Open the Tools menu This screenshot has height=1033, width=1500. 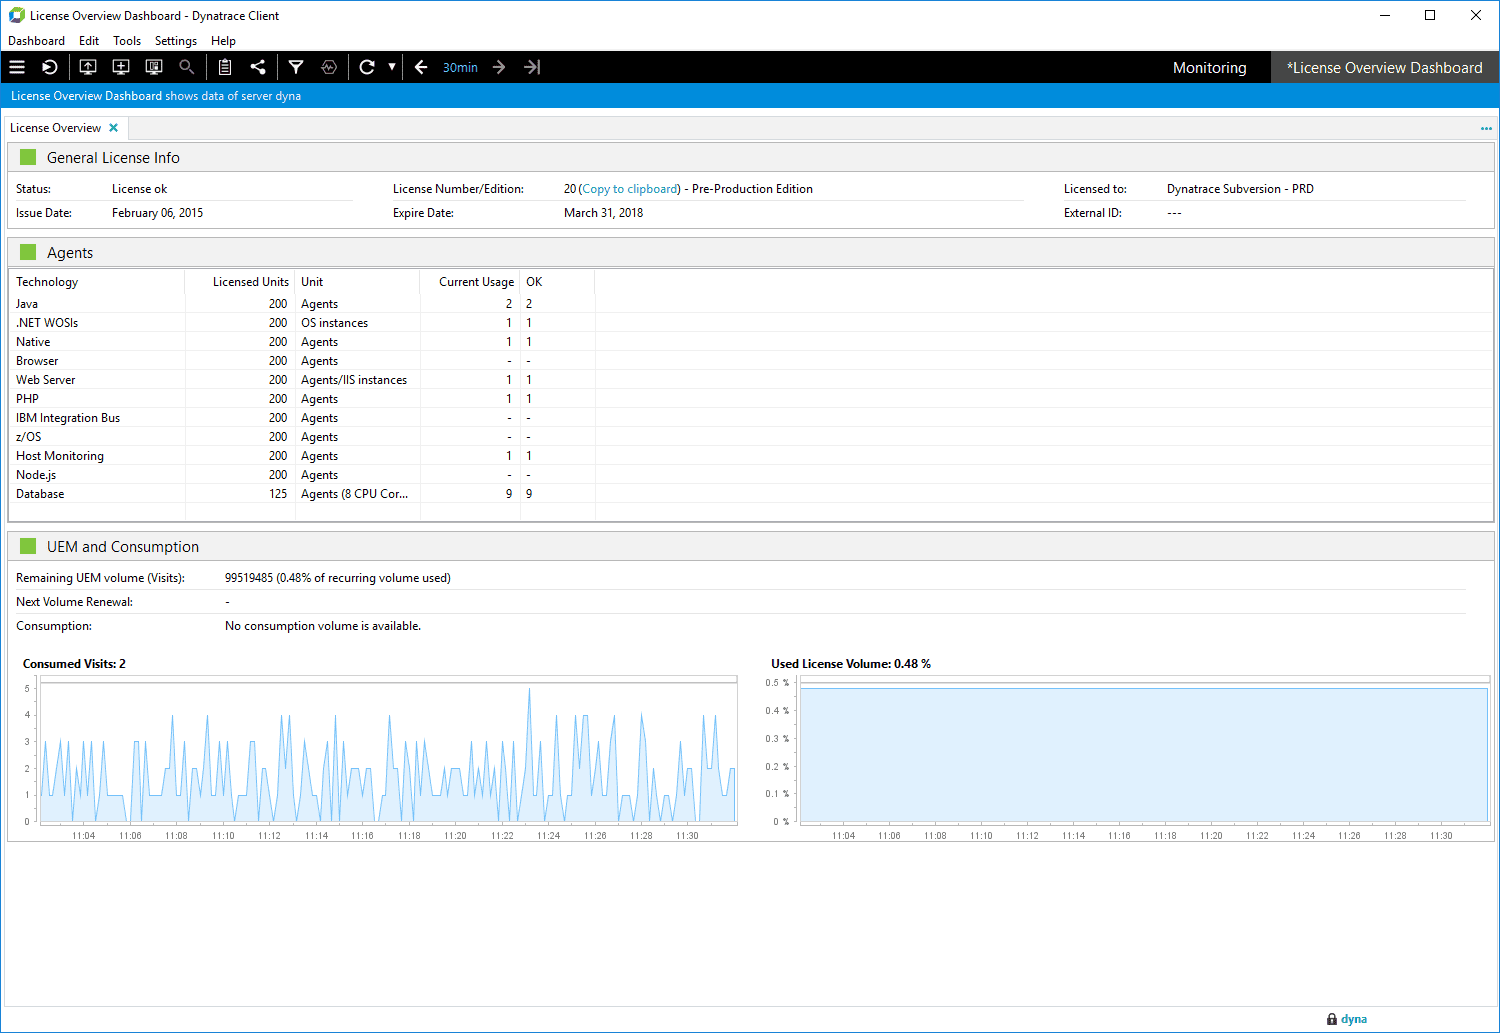[x=127, y=41]
